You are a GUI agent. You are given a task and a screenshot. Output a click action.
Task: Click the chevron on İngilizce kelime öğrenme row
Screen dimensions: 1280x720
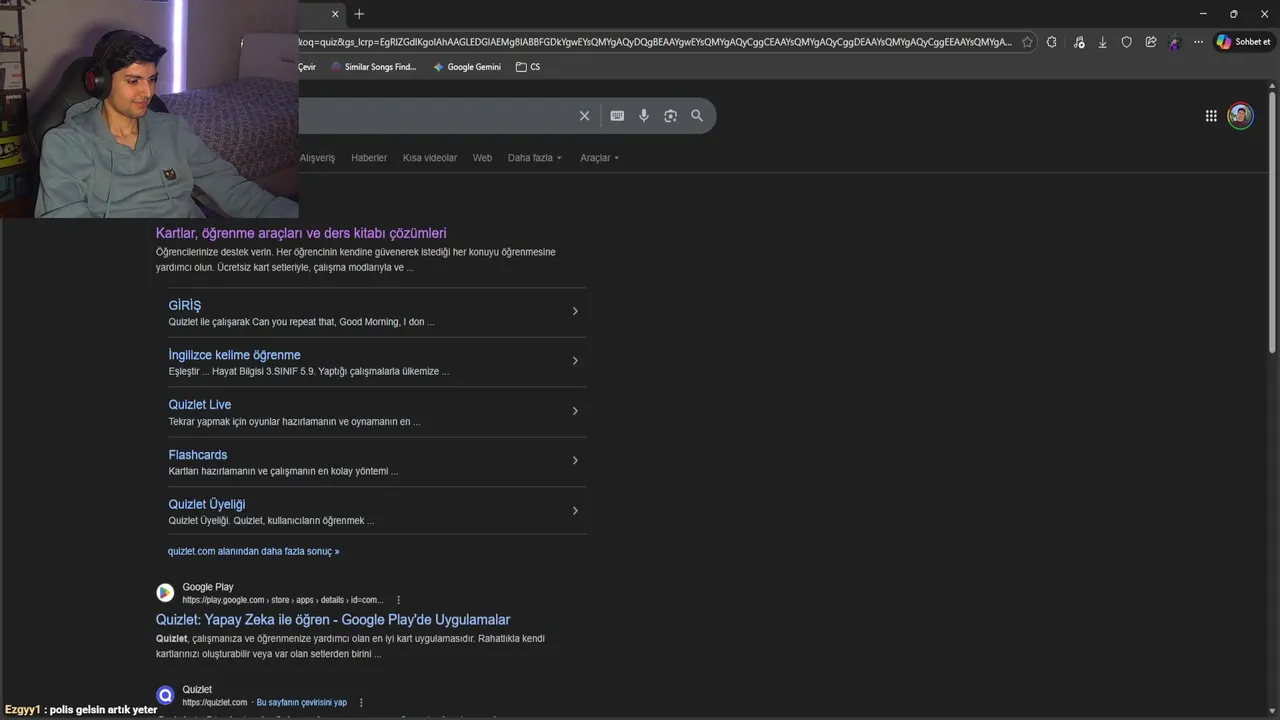click(575, 361)
